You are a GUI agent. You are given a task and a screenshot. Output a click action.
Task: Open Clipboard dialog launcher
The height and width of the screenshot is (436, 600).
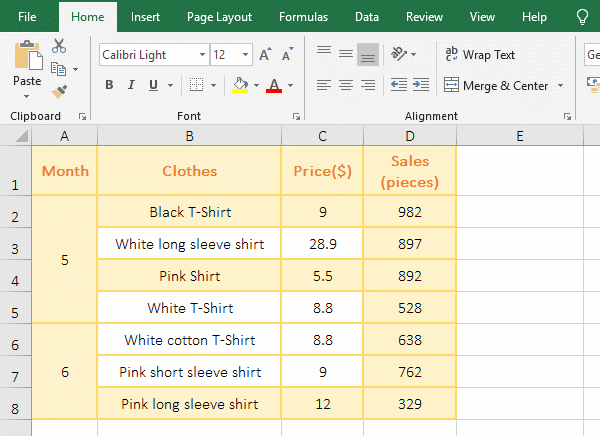pyautogui.click(x=82, y=116)
